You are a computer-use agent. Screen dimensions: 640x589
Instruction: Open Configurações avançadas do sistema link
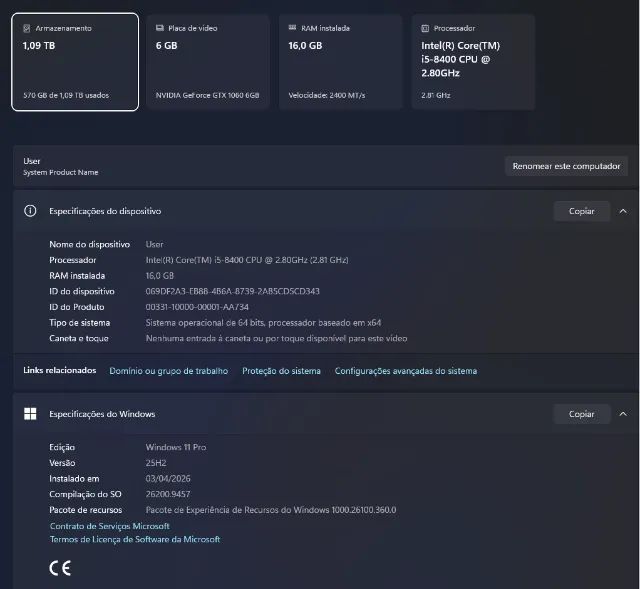point(406,371)
